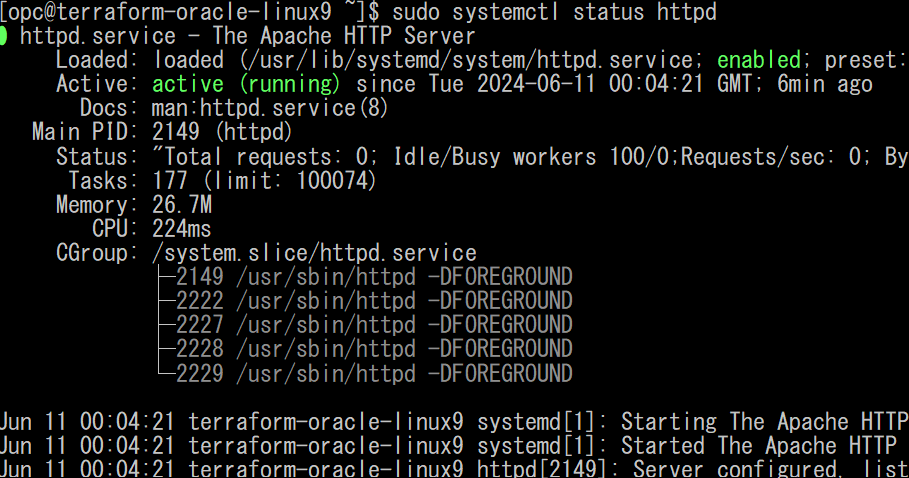Click CGroup path '/system.slice/httpd.service'
The width and height of the screenshot is (909, 478).
tap(314, 253)
